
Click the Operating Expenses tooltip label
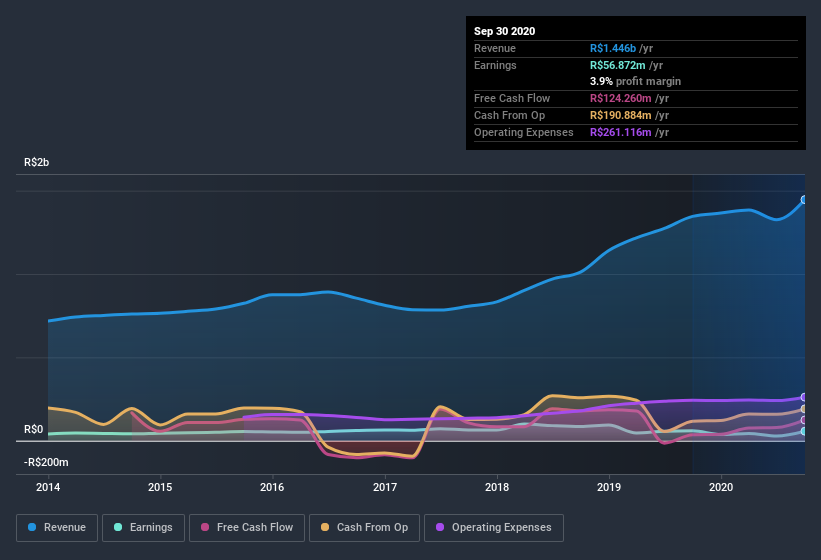(524, 132)
